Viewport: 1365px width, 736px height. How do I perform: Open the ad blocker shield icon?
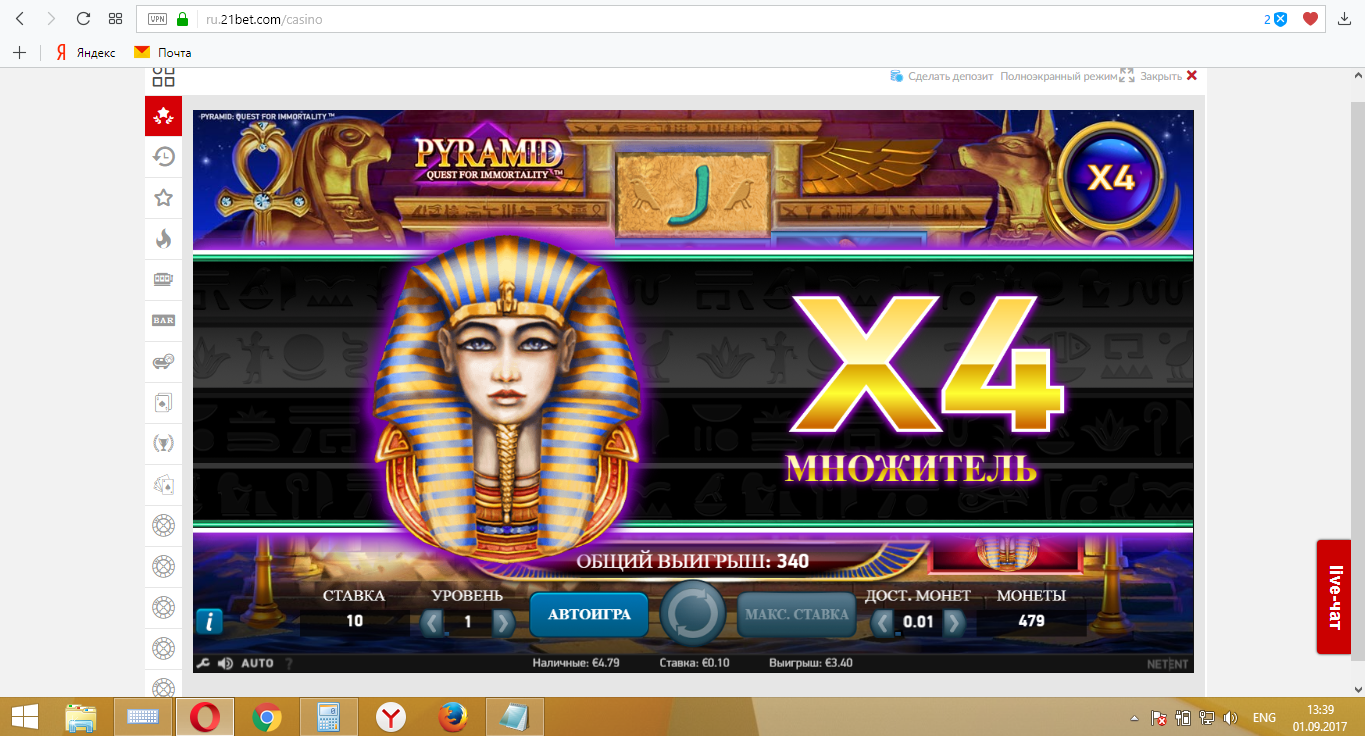[x=1279, y=19]
